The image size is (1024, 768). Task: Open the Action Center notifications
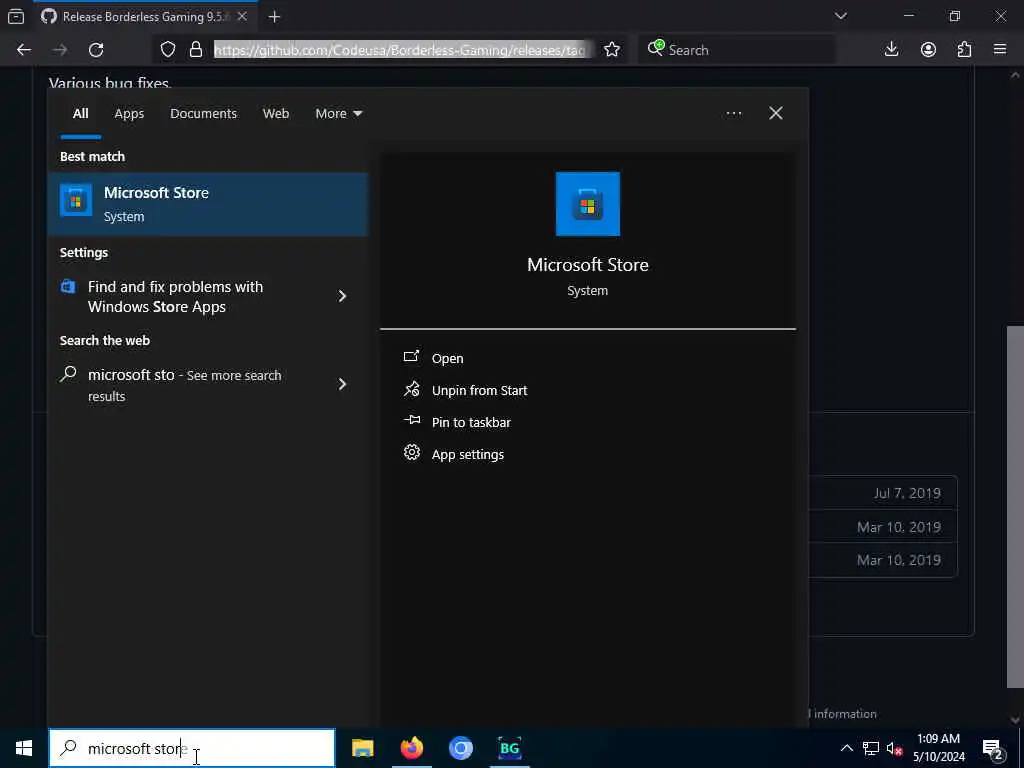994,748
